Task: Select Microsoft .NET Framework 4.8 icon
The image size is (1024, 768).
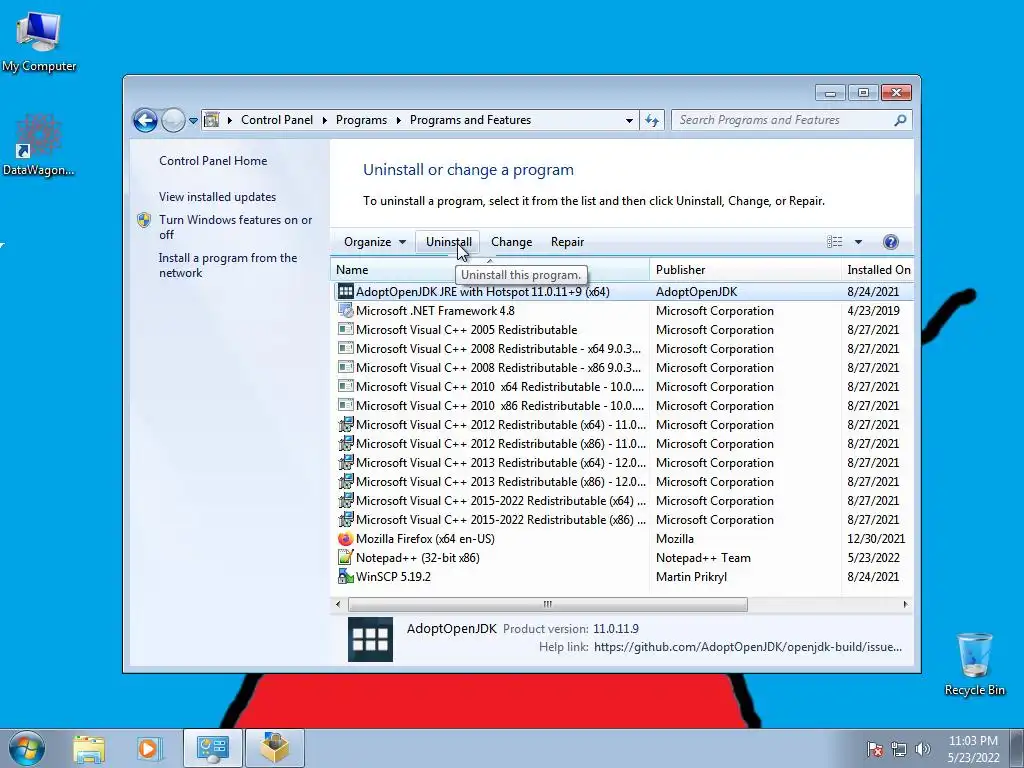Action: pos(345,311)
